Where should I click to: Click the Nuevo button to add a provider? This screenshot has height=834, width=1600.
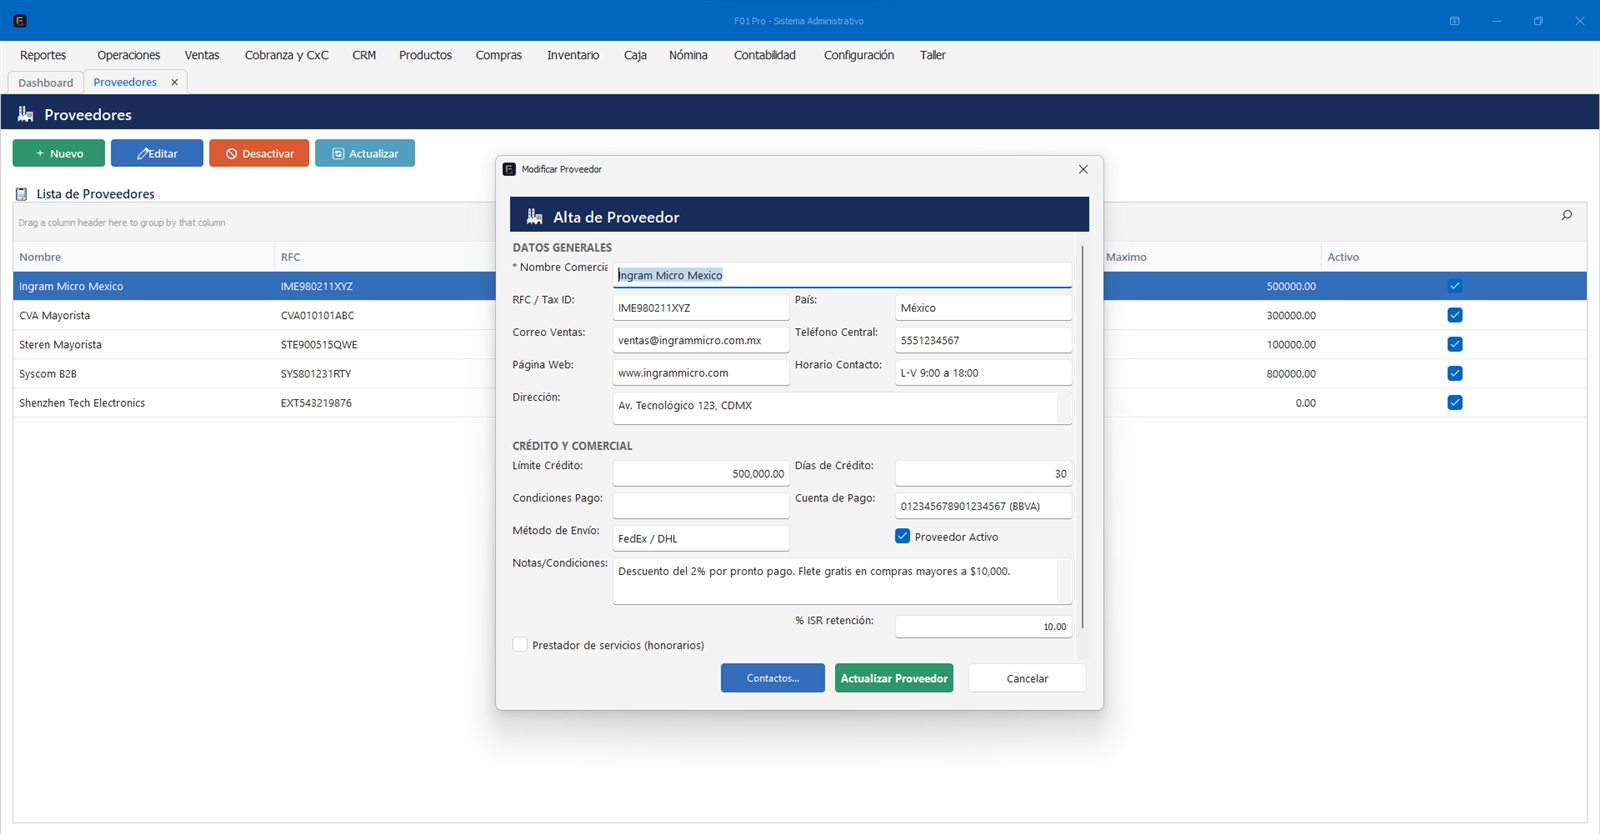point(59,153)
